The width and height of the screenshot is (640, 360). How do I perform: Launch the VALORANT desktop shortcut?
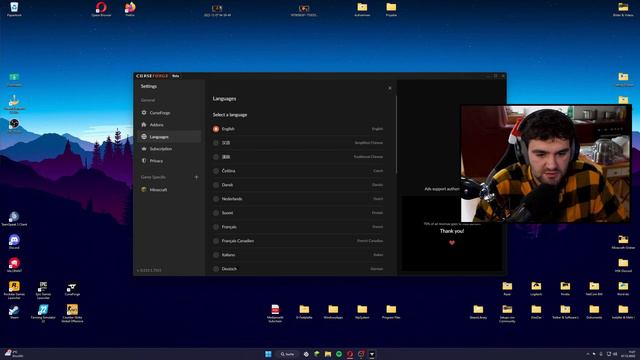click(x=14, y=265)
